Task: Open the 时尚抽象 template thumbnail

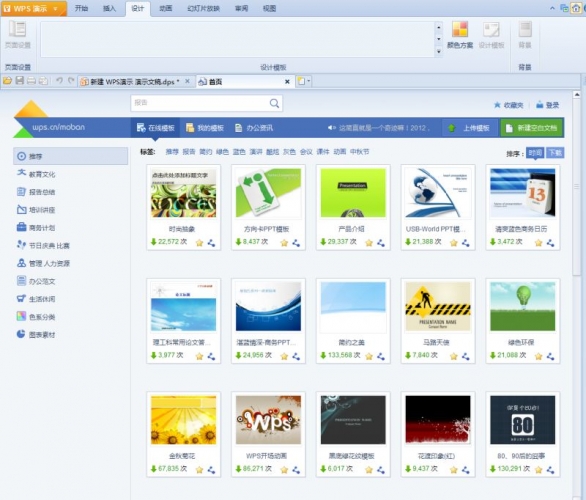Action: pos(183,193)
